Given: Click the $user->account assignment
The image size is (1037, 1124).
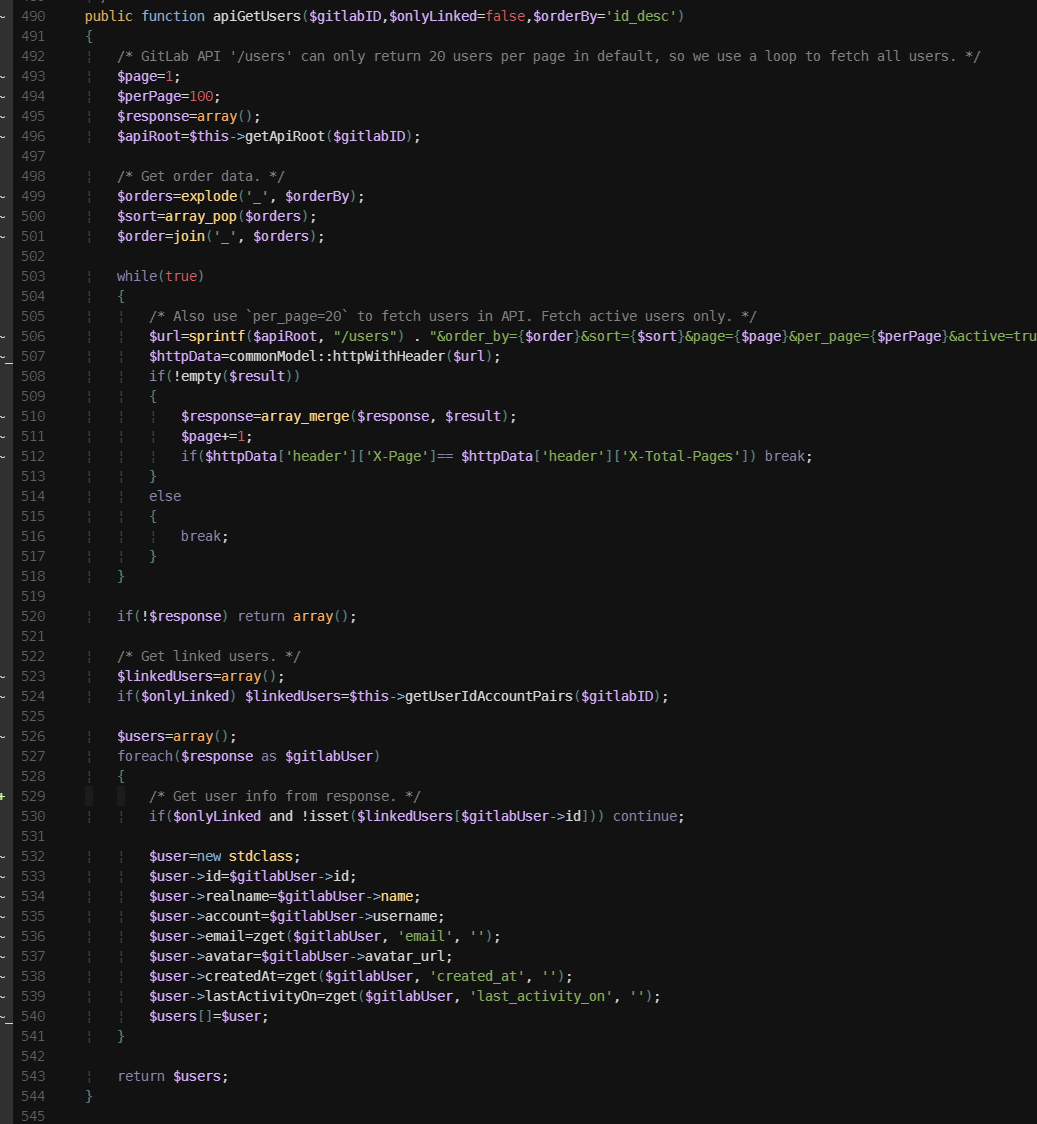Looking at the screenshot, I should [297, 917].
